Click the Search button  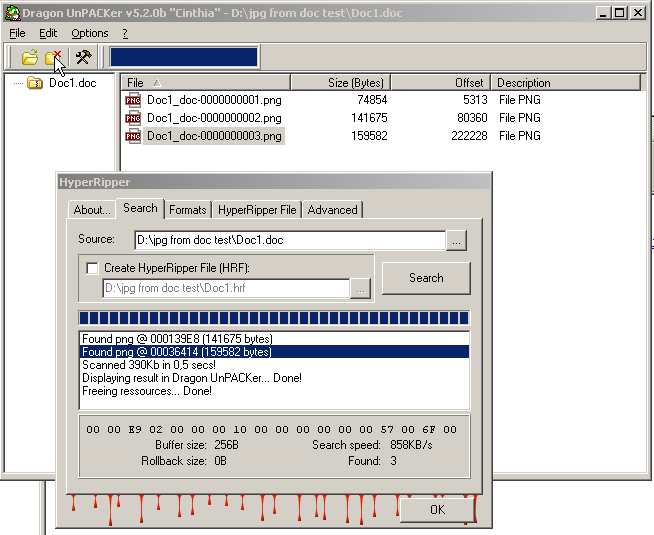pyautogui.click(x=426, y=278)
